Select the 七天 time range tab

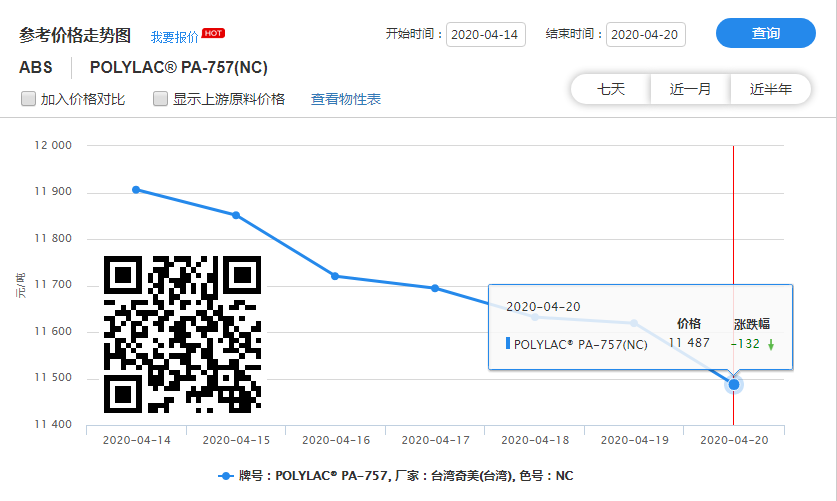(611, 89)
